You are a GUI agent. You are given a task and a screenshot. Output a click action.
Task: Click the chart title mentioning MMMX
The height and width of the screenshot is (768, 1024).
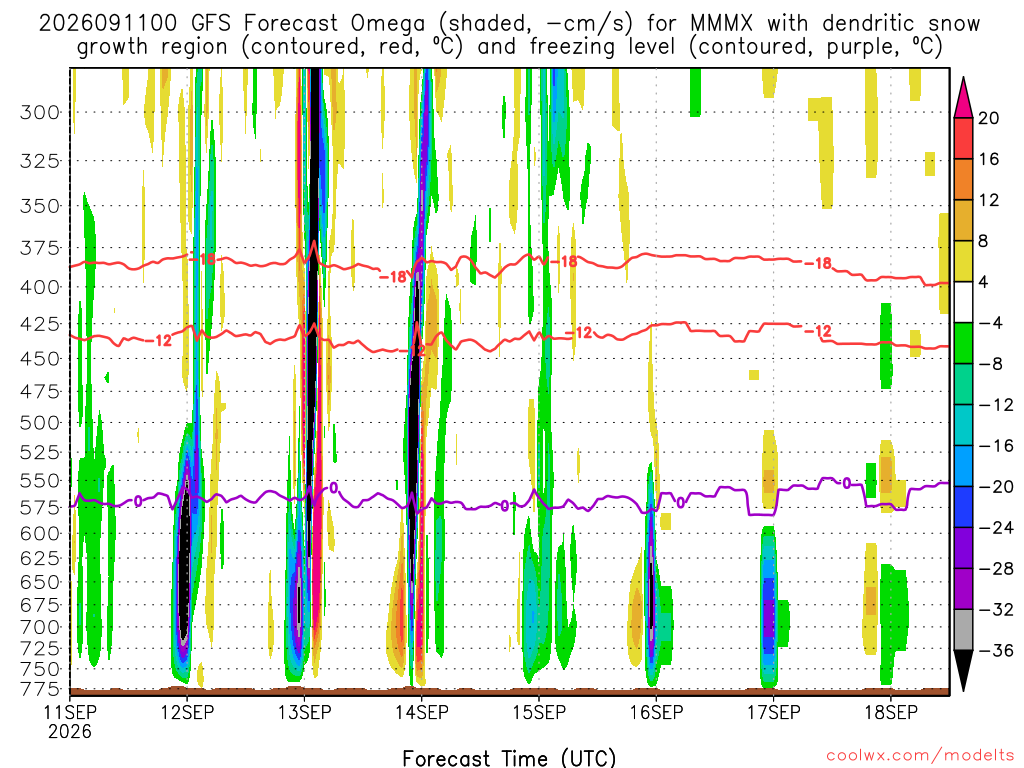click(509, 35)
